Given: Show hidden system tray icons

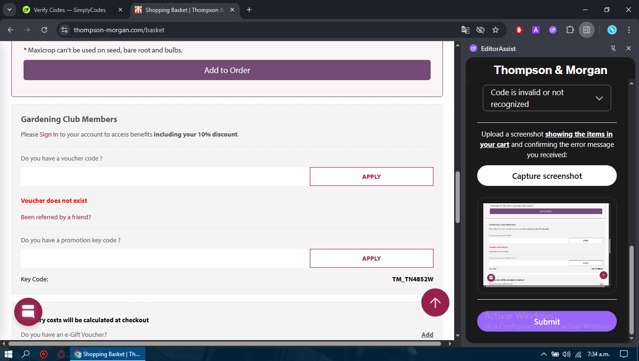Looking at the screenshot, I should 544,354.
